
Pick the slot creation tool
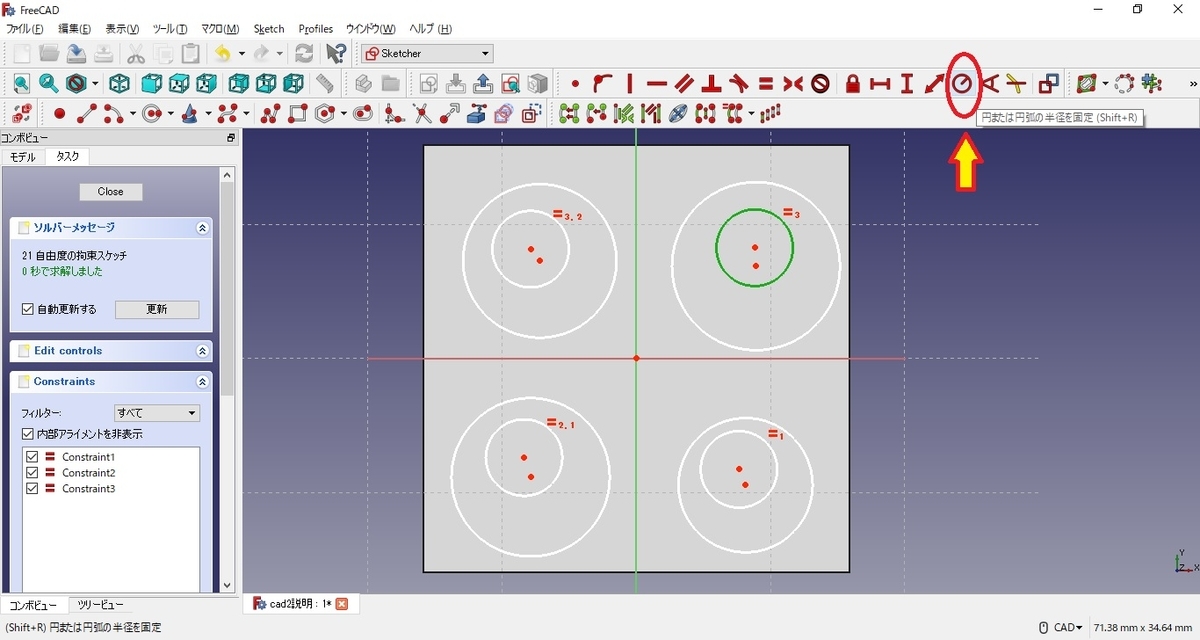click(362, 114)
